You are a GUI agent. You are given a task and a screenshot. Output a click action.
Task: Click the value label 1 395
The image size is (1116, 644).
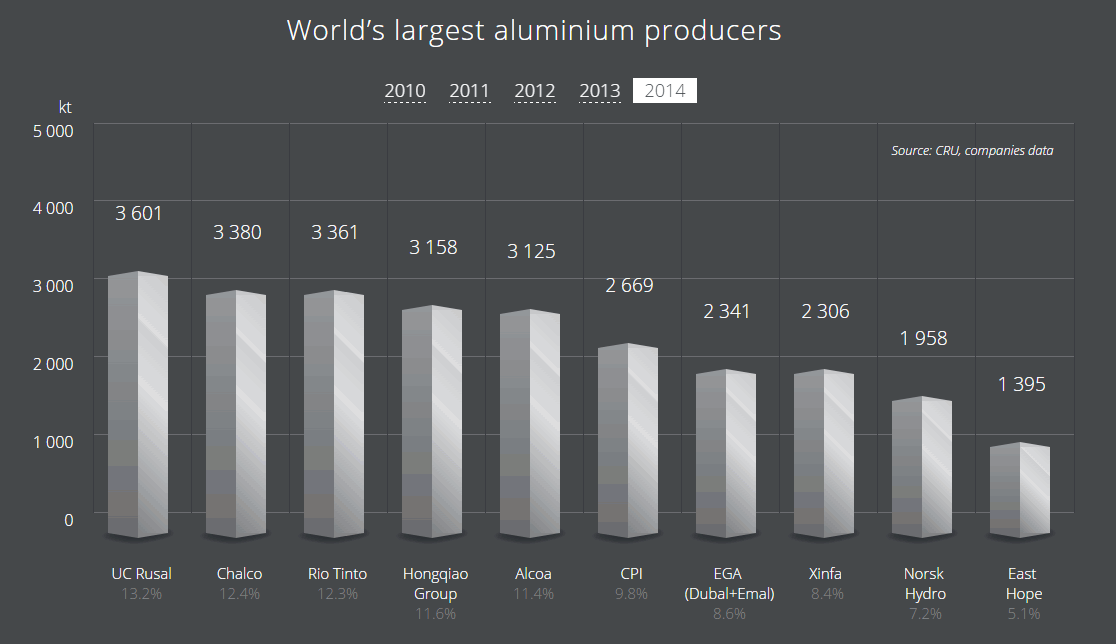[1021, 385]
